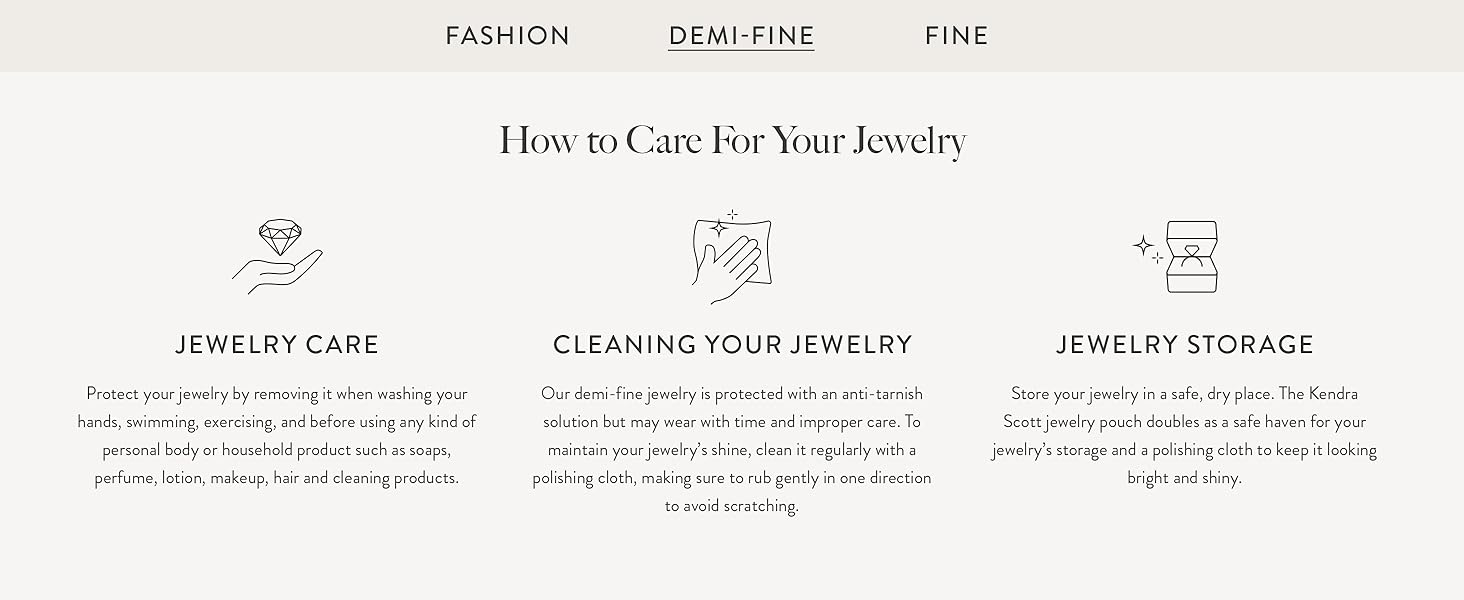Select the CLEANING YOUR JEWELRY heading
The height and width of the screenshot is (600, 1464).
pyautogui.click(x=732, y=344)
